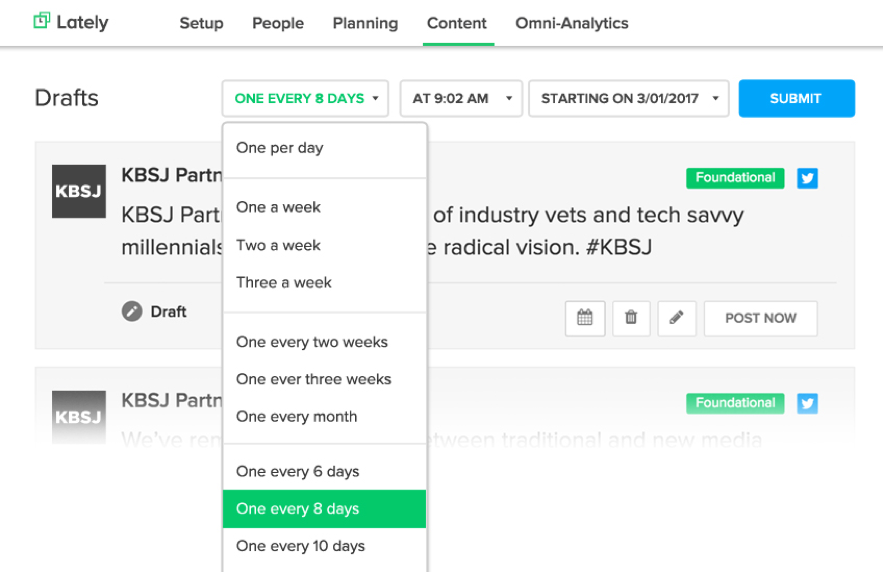The image size is (883, 572).
Task: Pick One every month from list
Action: (x=296, y=417)
